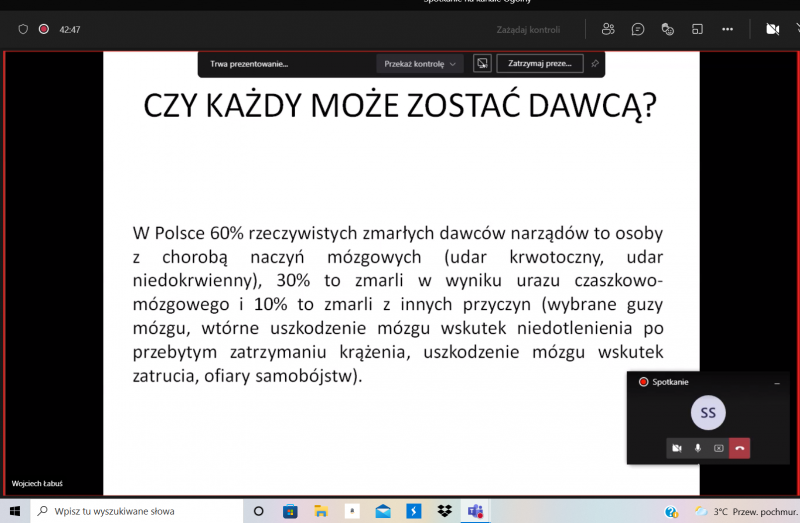Click the computer-sound icon in the presenting bar
This screenshot has height=523, width=800.
(x=482, y=64)
